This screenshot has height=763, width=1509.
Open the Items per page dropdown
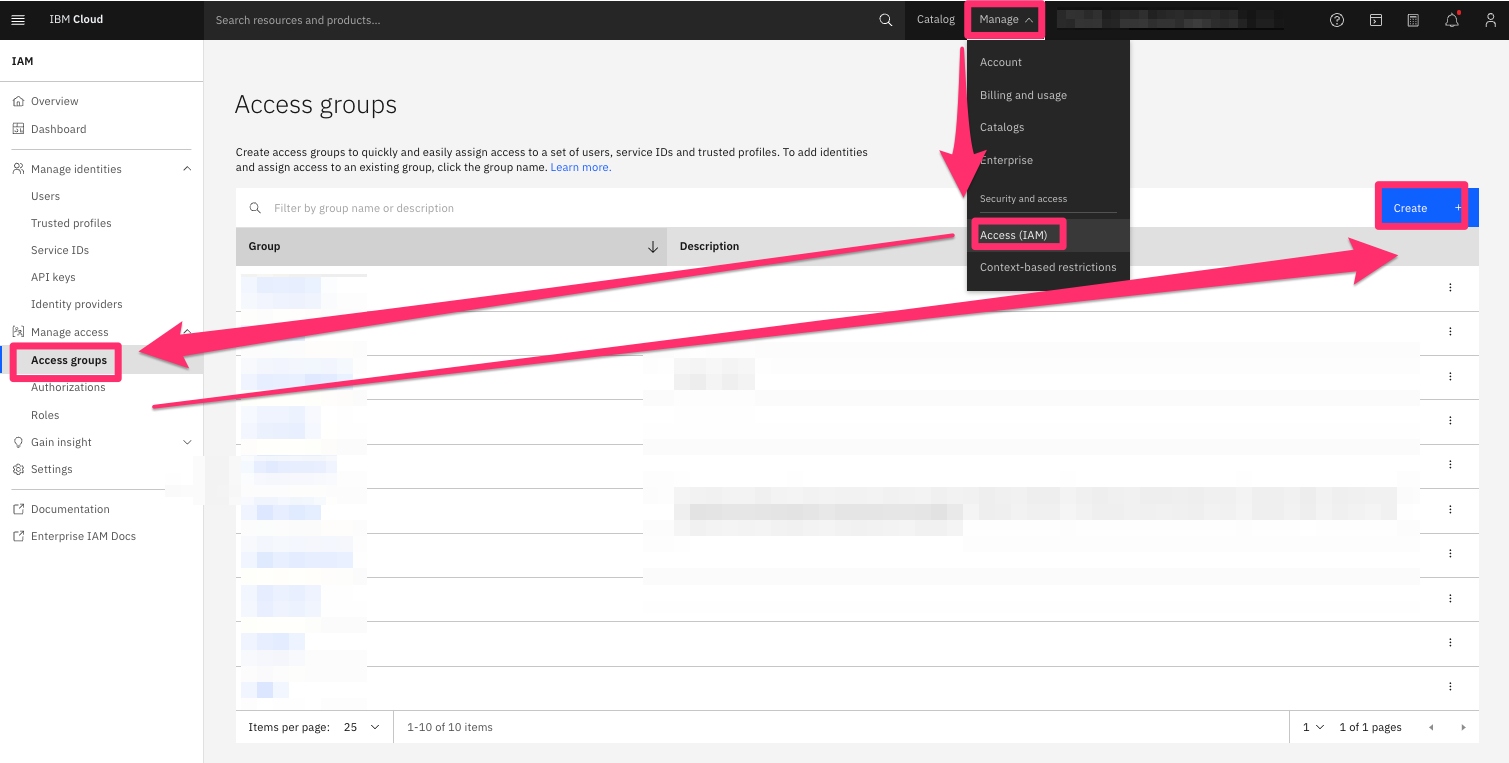click(362, 727)
